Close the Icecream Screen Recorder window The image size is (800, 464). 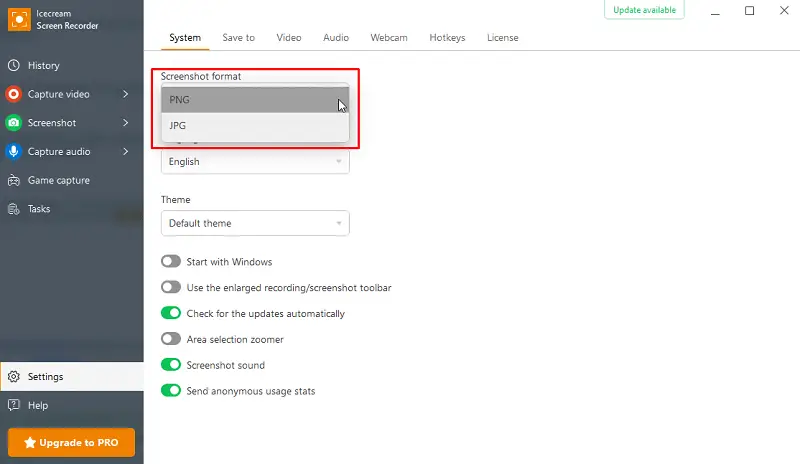(784, 10)
